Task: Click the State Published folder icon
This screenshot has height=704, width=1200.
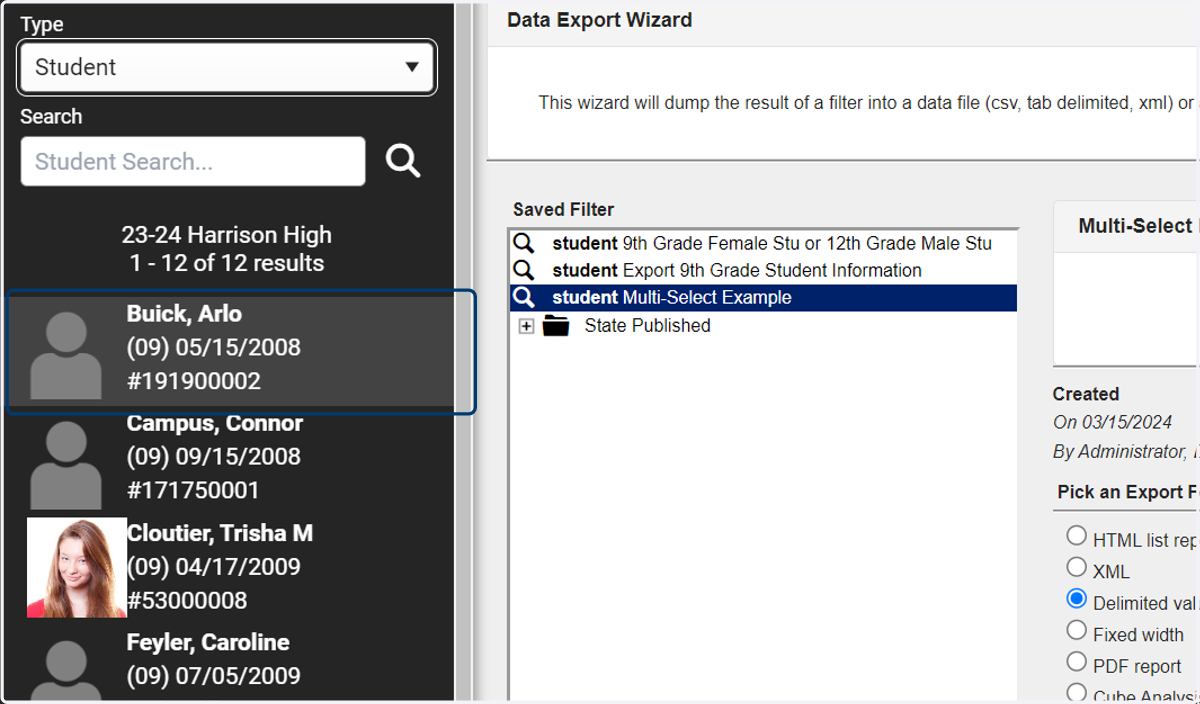Action: pyautogui.click(x=556, y=326)
